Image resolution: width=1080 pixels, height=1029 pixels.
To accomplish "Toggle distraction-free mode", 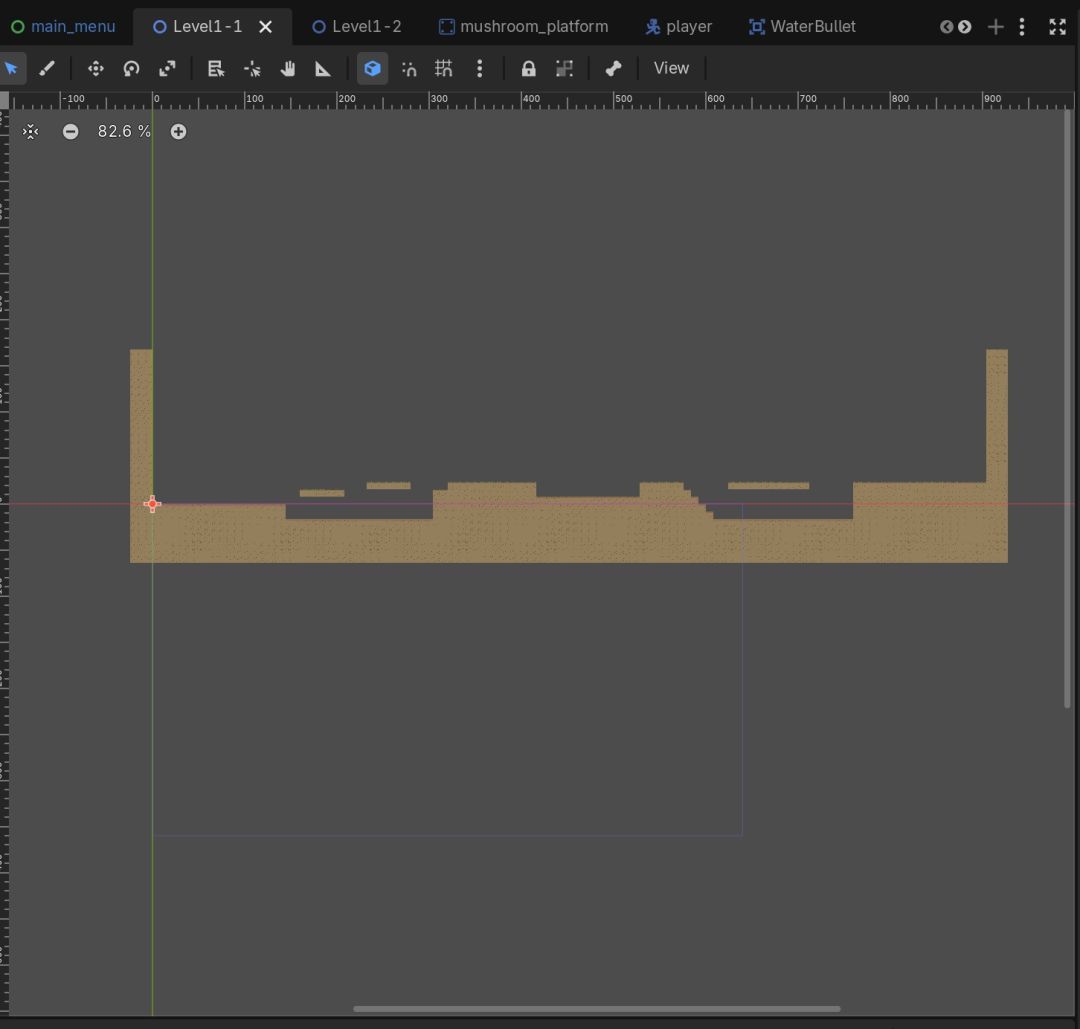I will (x=1058, y=27).
